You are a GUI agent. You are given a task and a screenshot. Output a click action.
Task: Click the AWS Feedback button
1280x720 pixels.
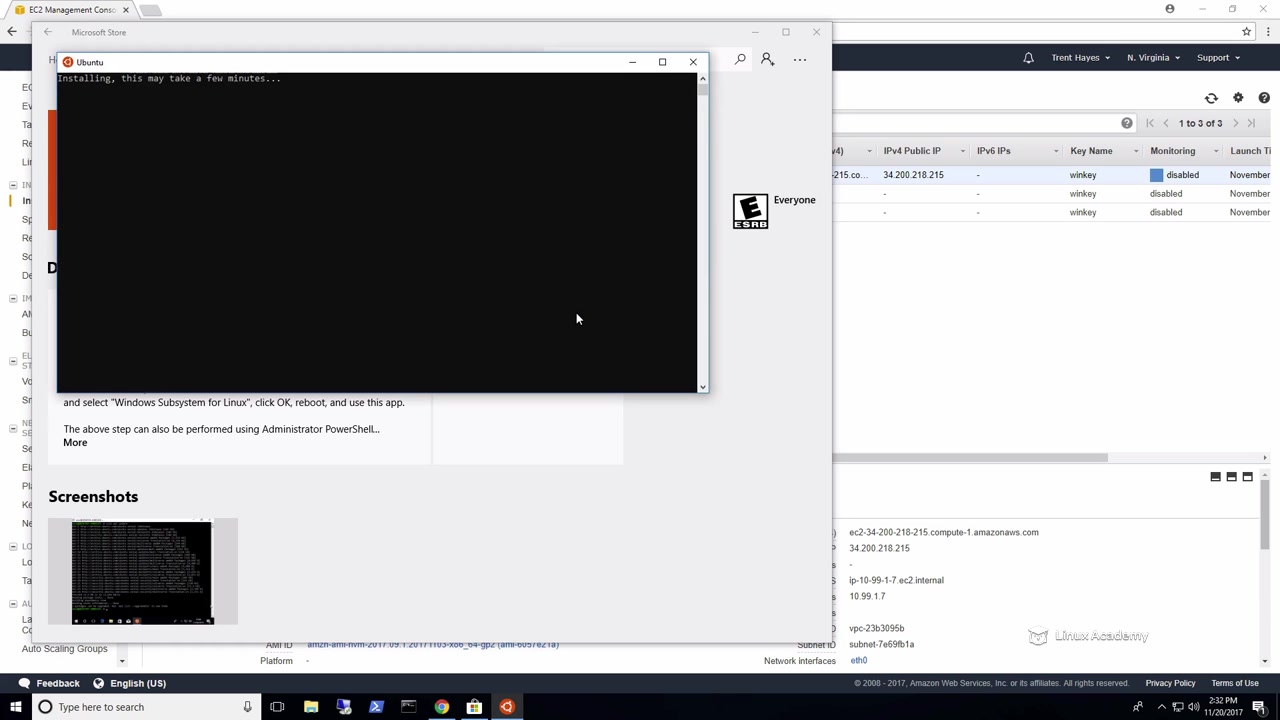point(50,683)
